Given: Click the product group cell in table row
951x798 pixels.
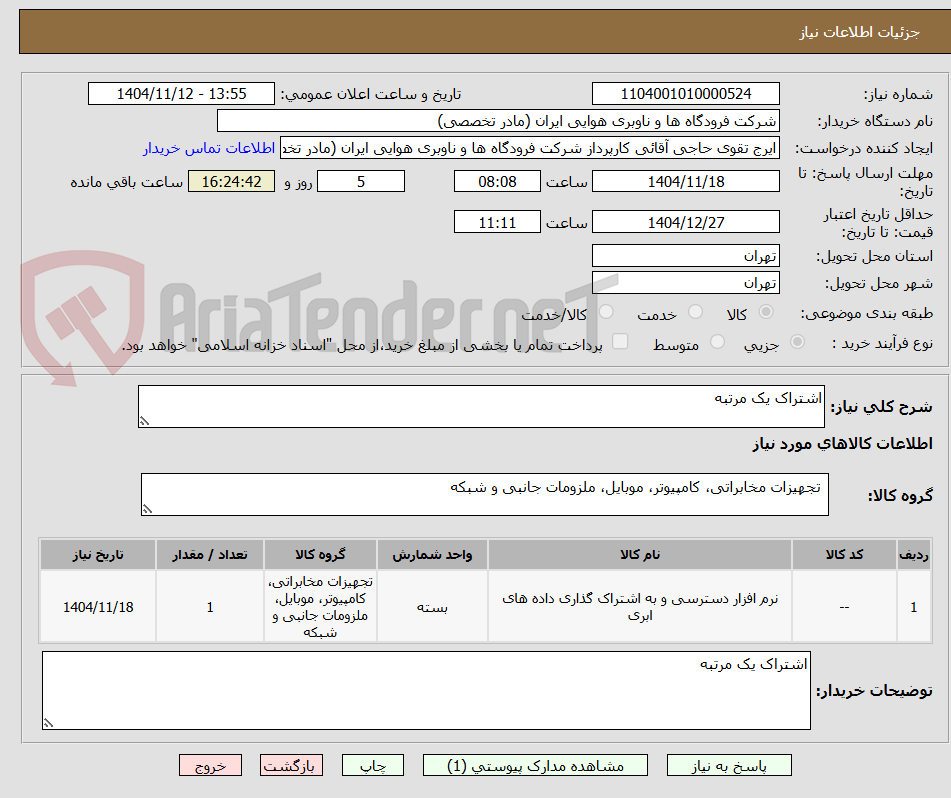Looking at the screenshot, I should [x=320, y=606].
